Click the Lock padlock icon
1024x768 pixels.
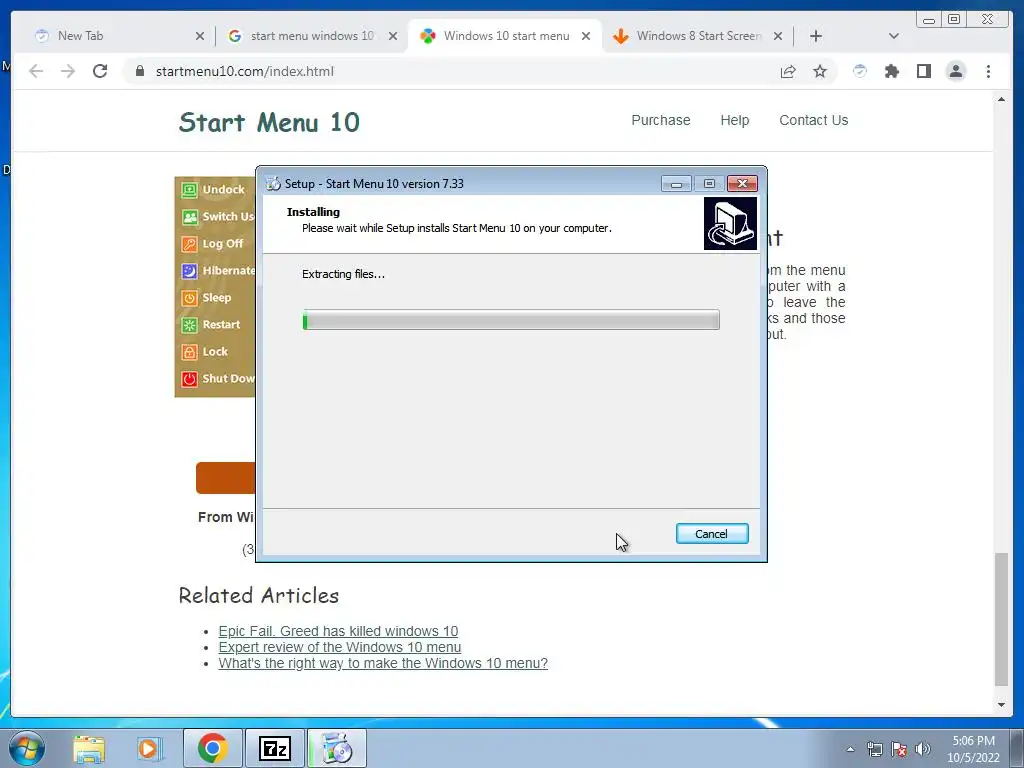tap(189, 352)
